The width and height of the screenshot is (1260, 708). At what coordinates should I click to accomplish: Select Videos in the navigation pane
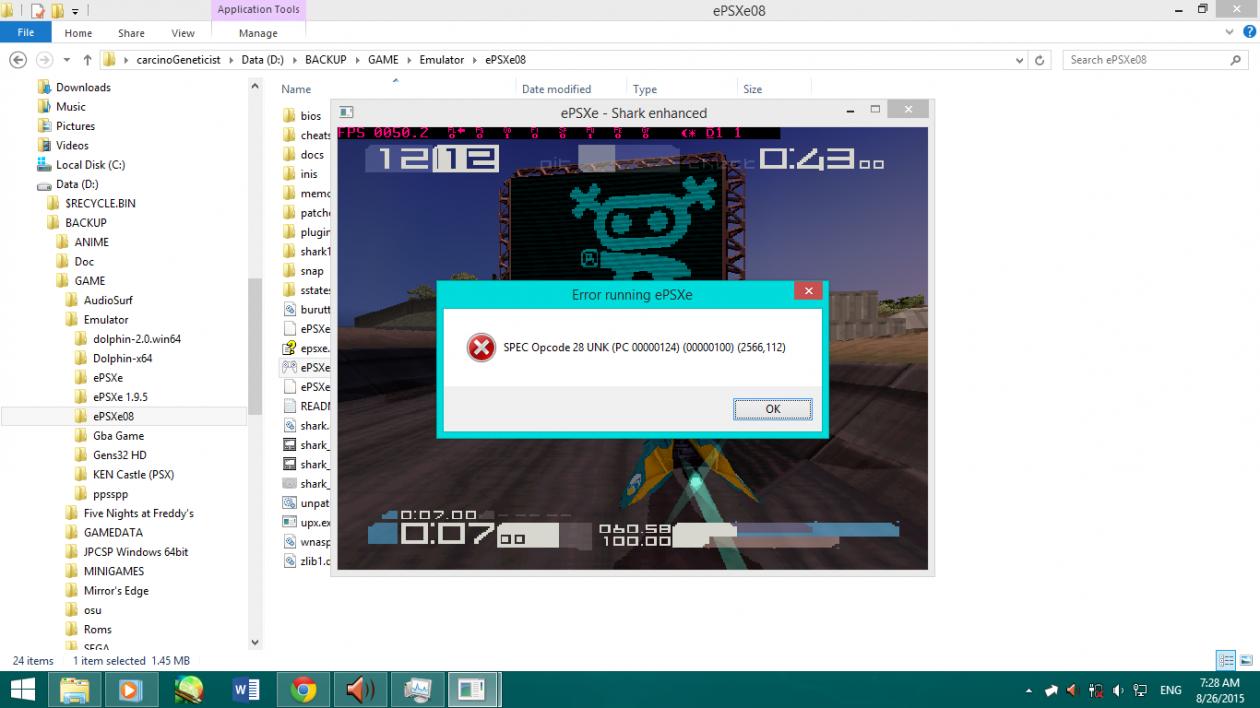(x=72, y=145)
